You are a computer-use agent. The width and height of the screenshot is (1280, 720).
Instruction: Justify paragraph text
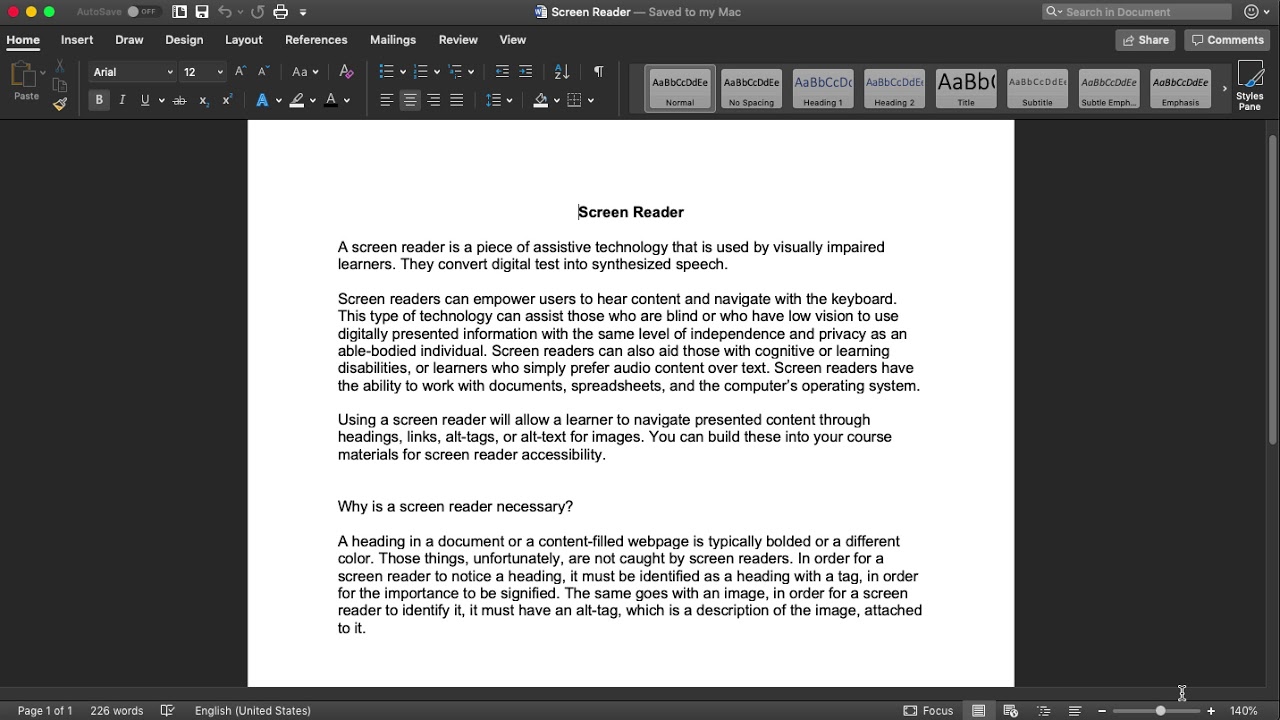coord(457,100)
